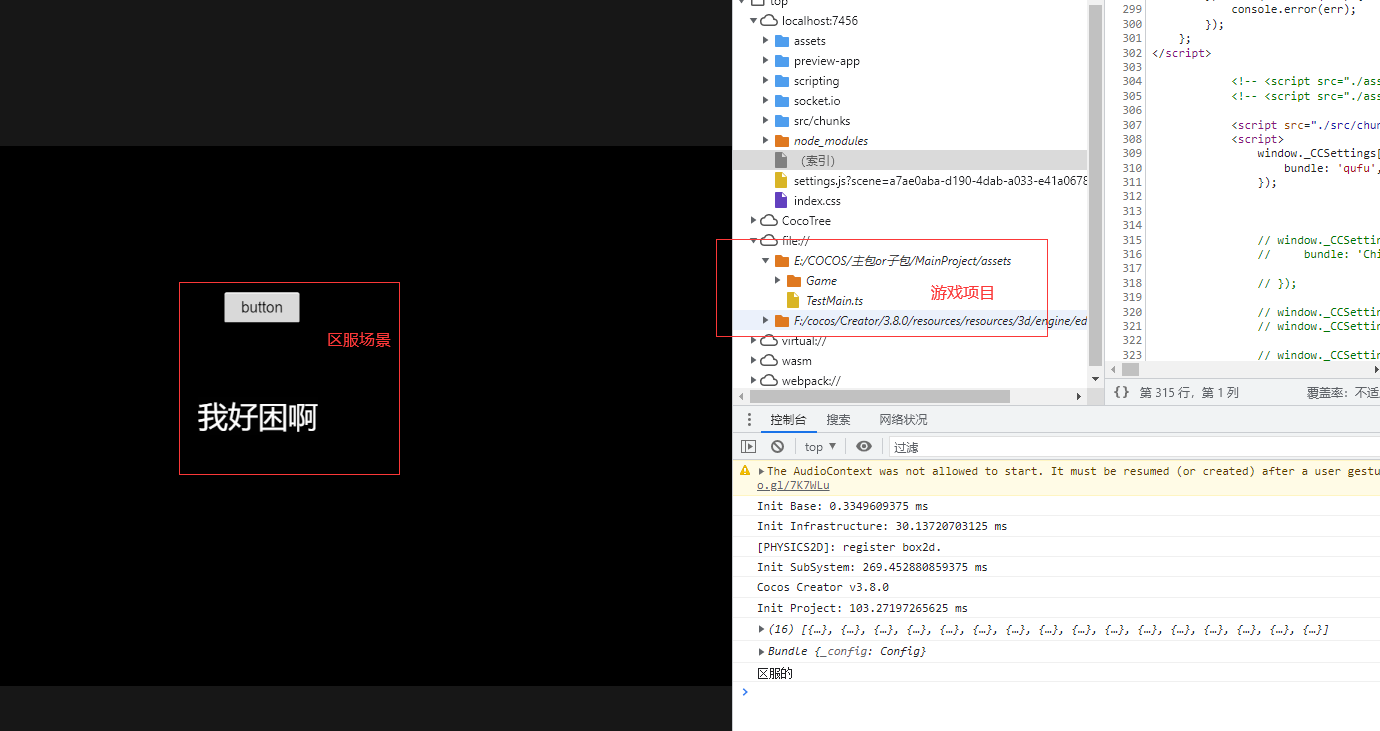1380x731 pixels.
Task: Focus the 过滤 console filter field
Action: [x=1134, y=447]
